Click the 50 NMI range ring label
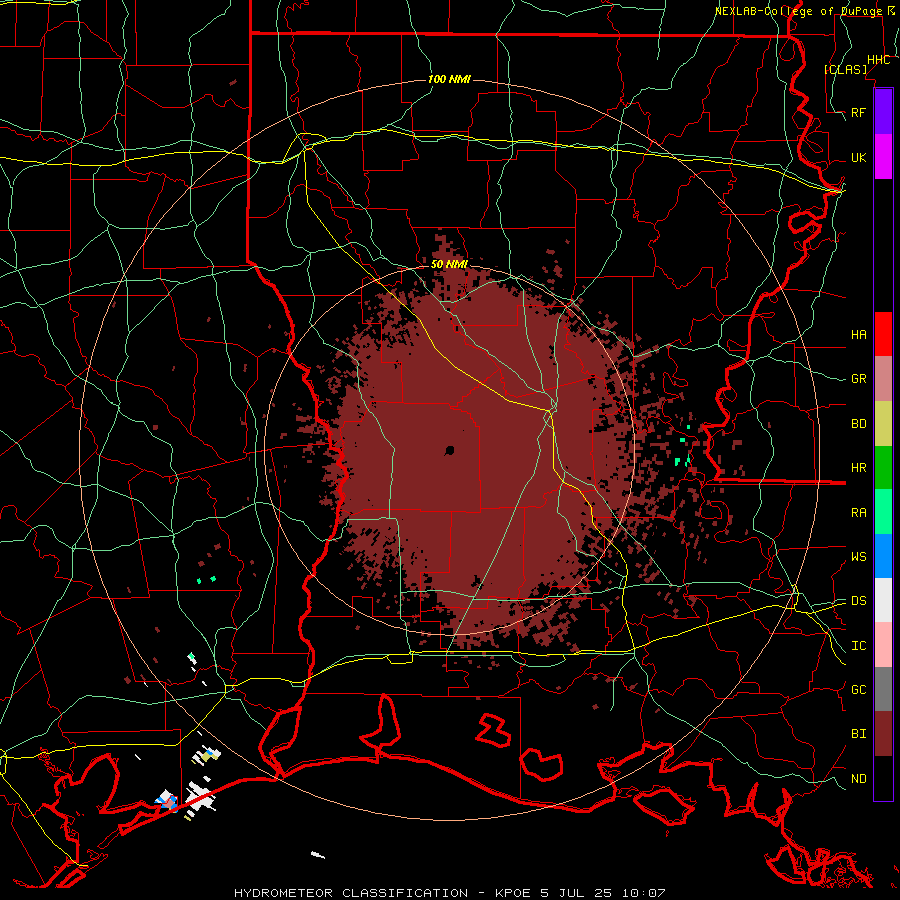 tap(449, 264)
